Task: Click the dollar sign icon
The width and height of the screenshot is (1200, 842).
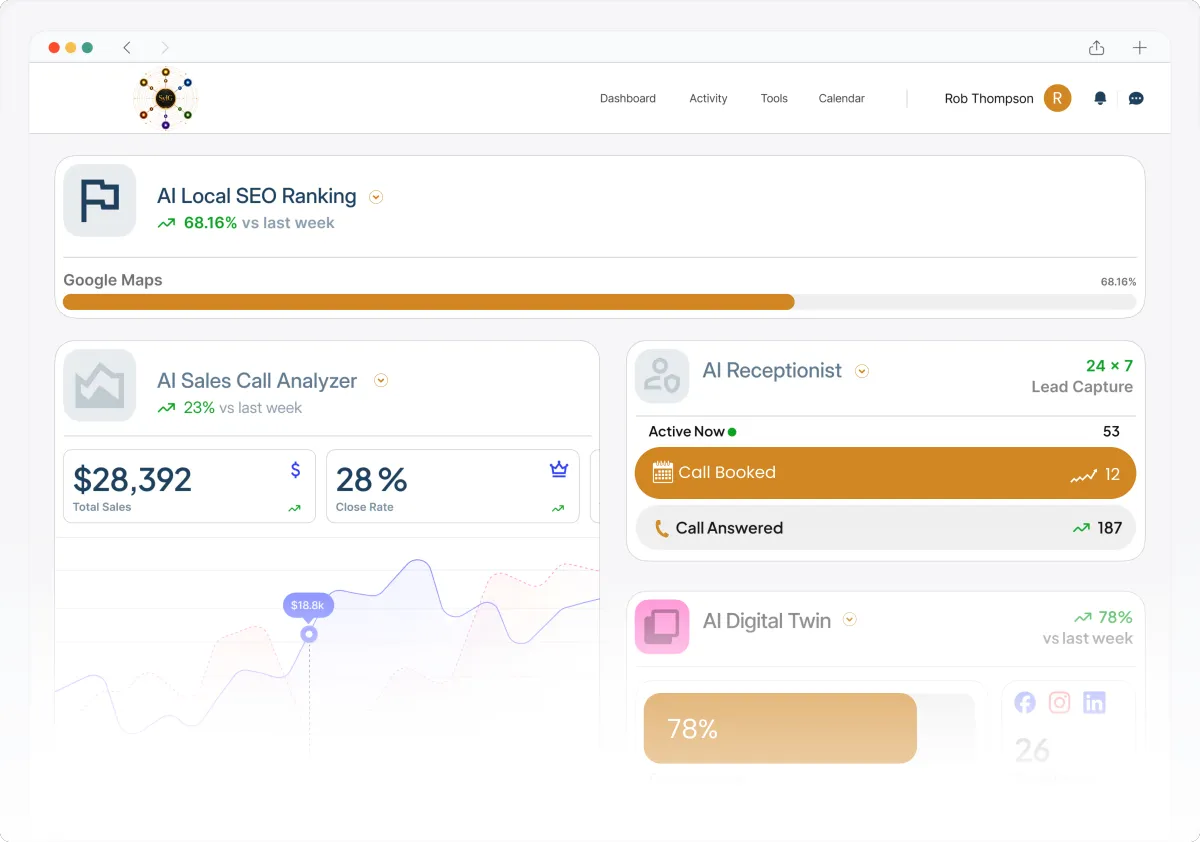Action: 295,469
